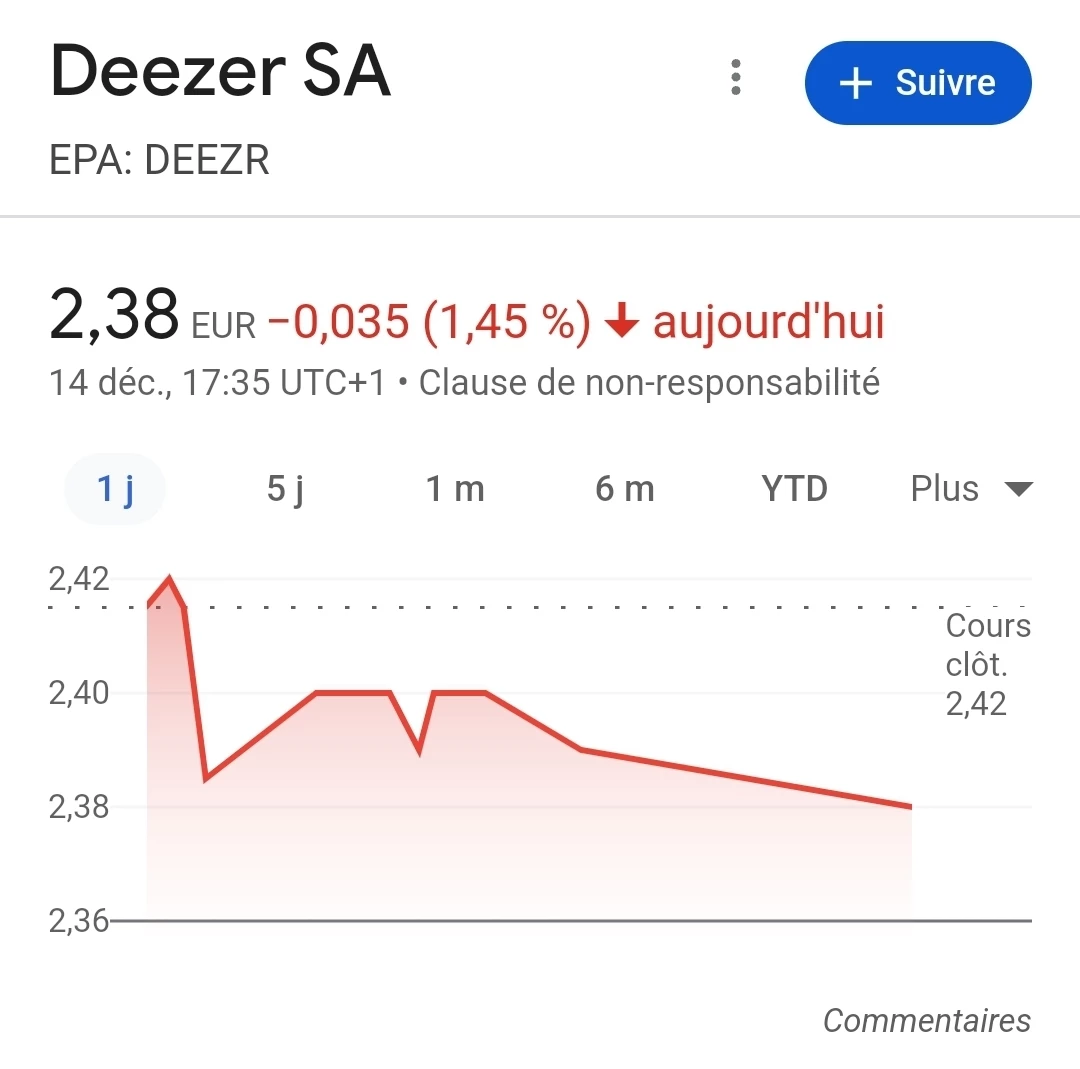Click the chart's highest peak point

pos(169,578)
